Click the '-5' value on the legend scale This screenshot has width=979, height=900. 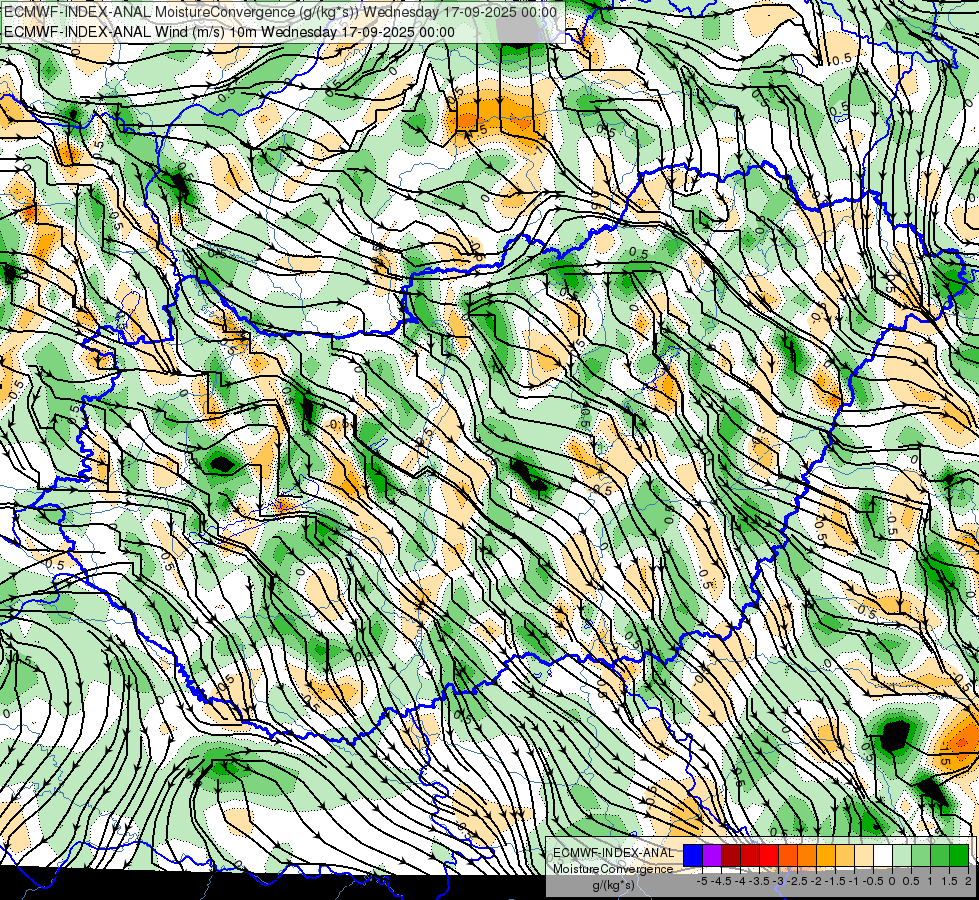coord(702,881)
